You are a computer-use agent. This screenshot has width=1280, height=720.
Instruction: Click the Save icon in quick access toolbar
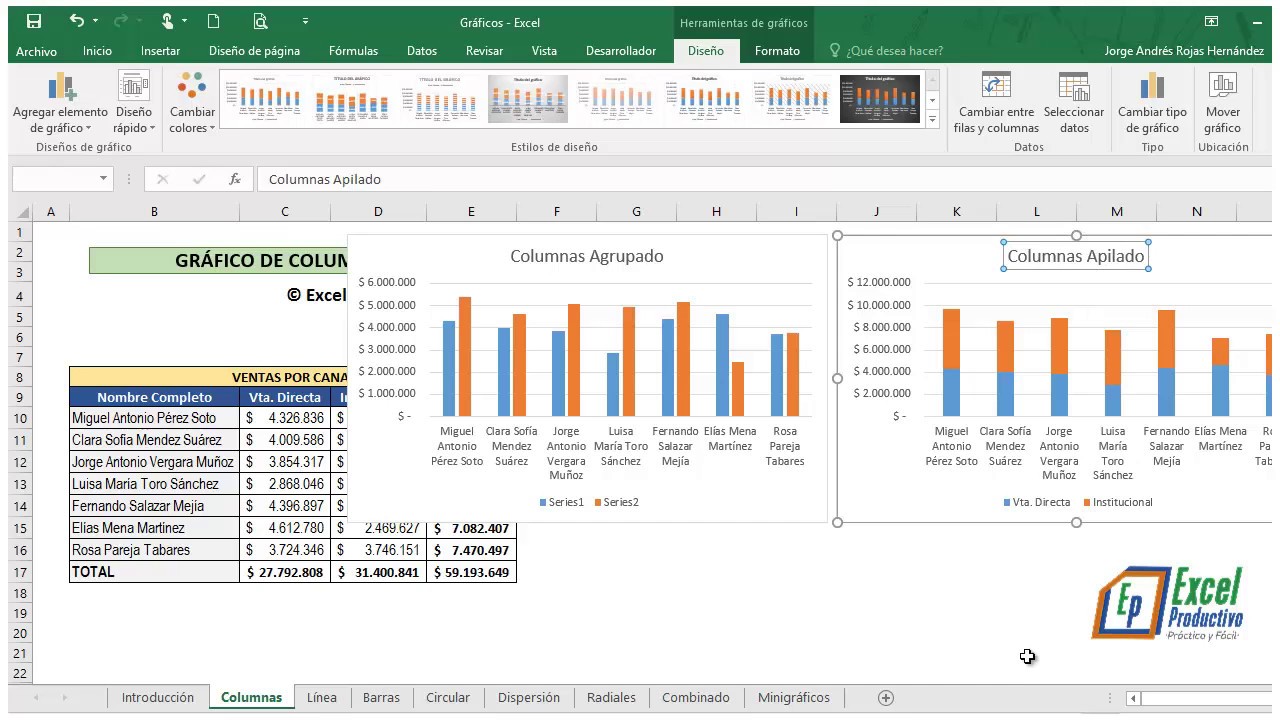pyautogui.click(x=34, y=21)
